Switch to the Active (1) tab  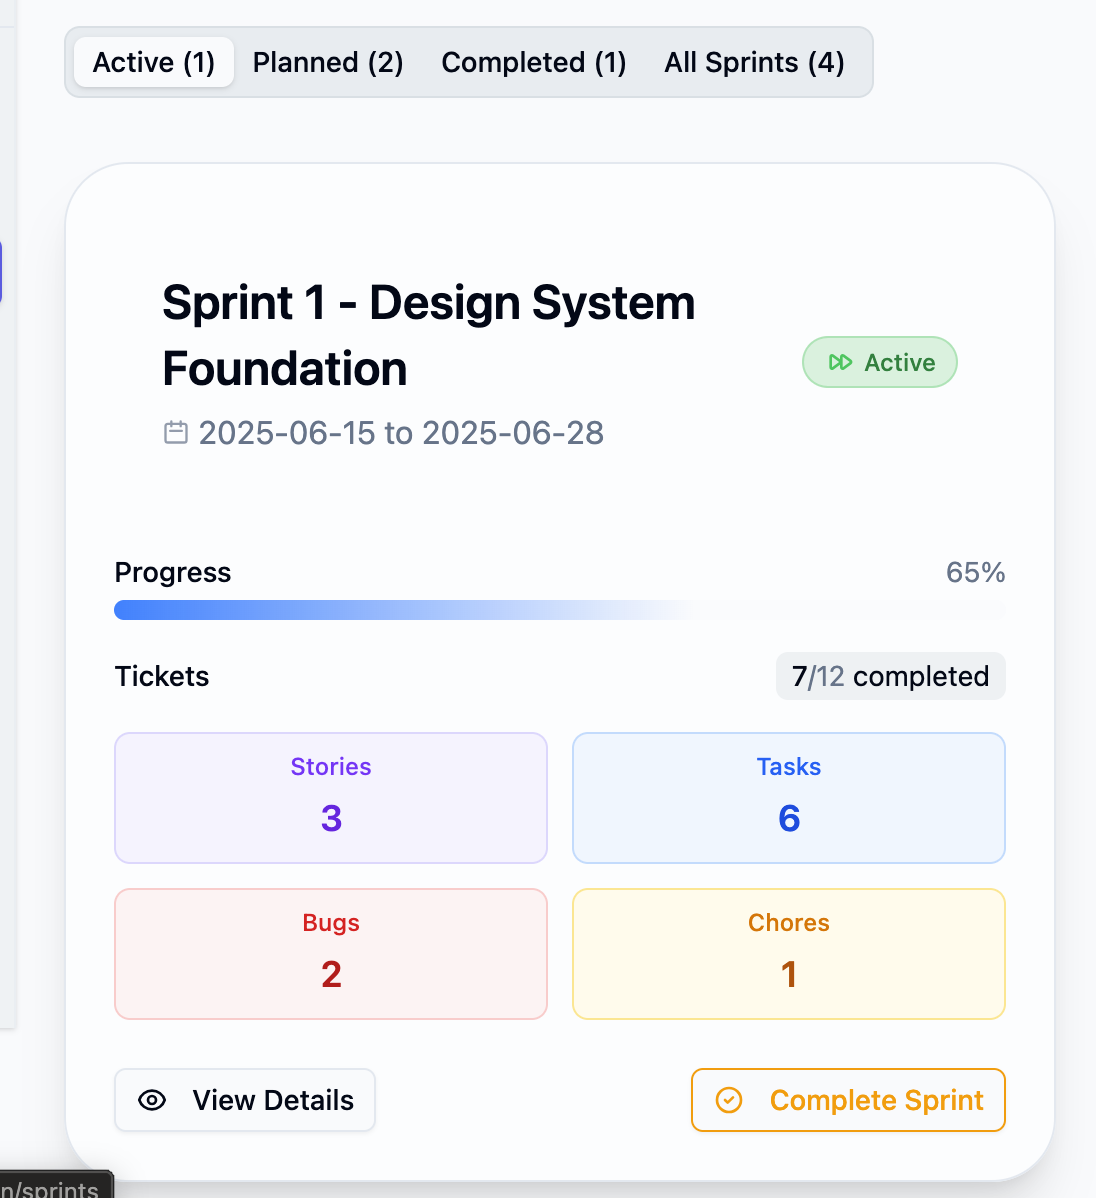pos(154,62)
